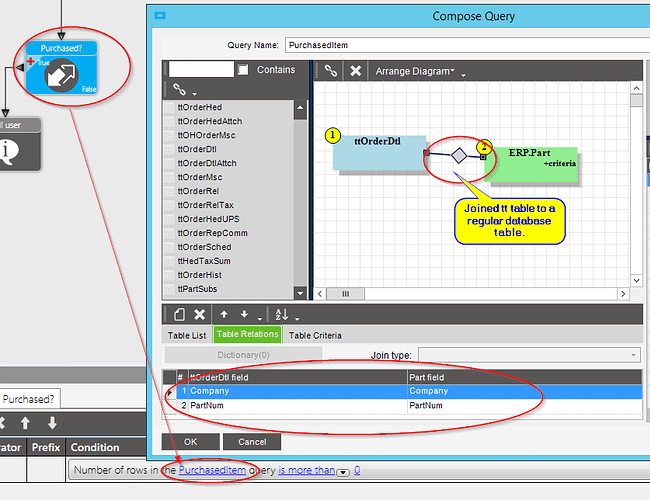Select the ttOrderDtl table box in diagram
Viewport: 650px width, 500px height.
pyautogui.click(x=379, y=153)
